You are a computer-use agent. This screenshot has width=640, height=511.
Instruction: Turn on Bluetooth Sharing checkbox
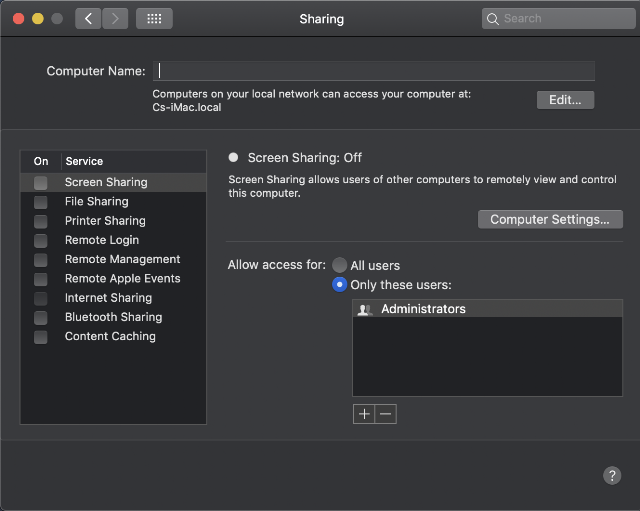[41, 318]
